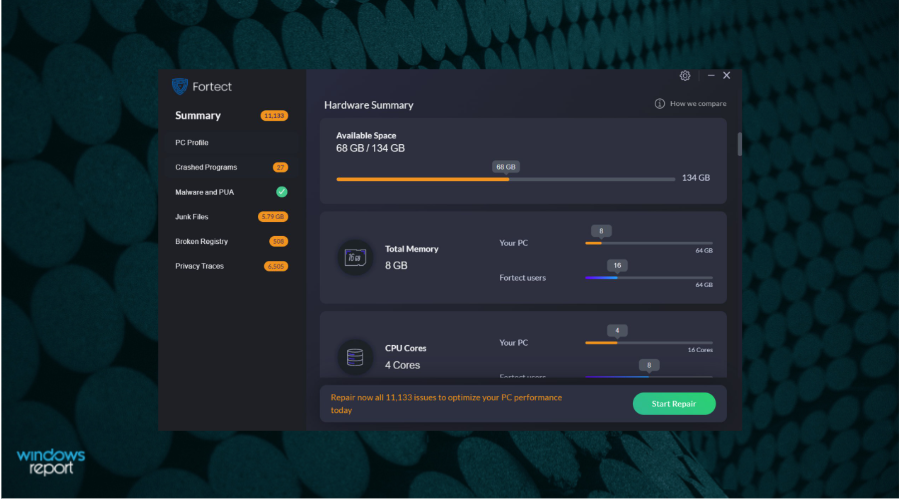The image size is (900, 500).
Task: Open the How we compare link
Action: [x=698, y=104]
